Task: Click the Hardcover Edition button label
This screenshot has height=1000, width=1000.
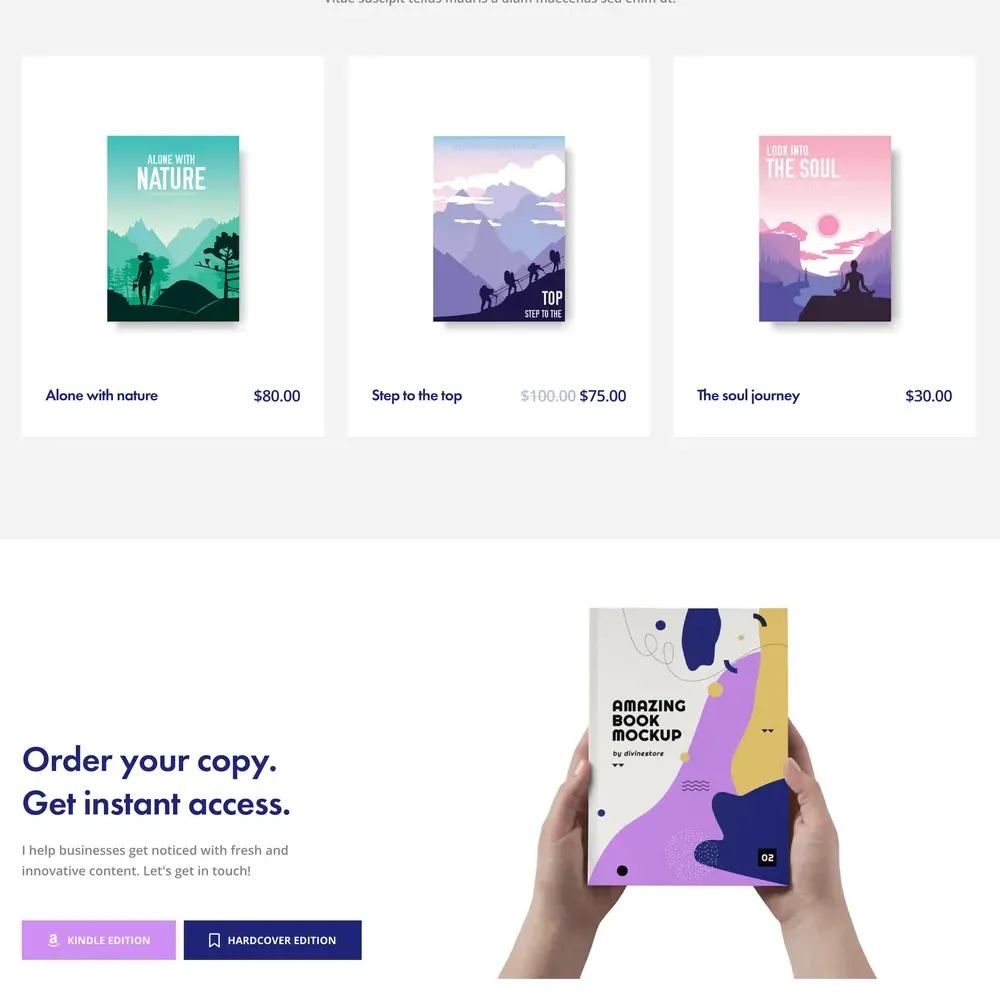Action: point(282,940)
